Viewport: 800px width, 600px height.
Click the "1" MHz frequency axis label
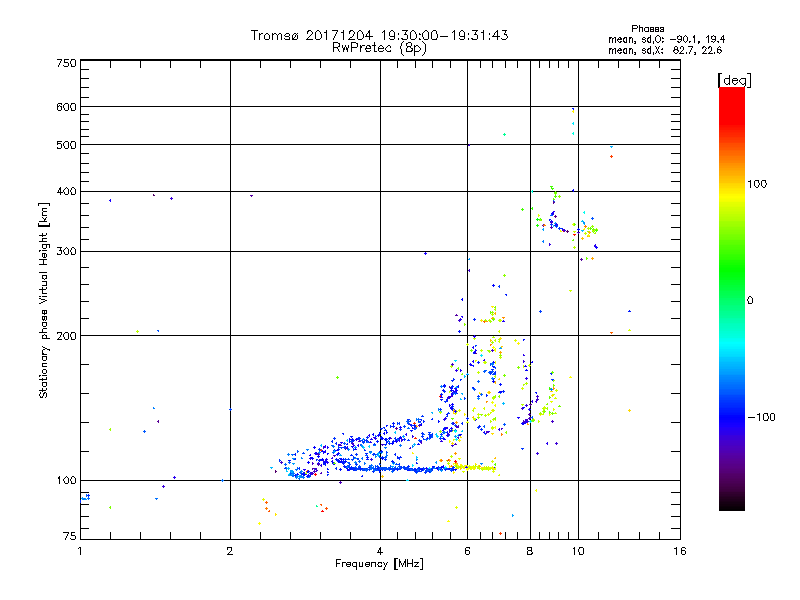[80, 551]
